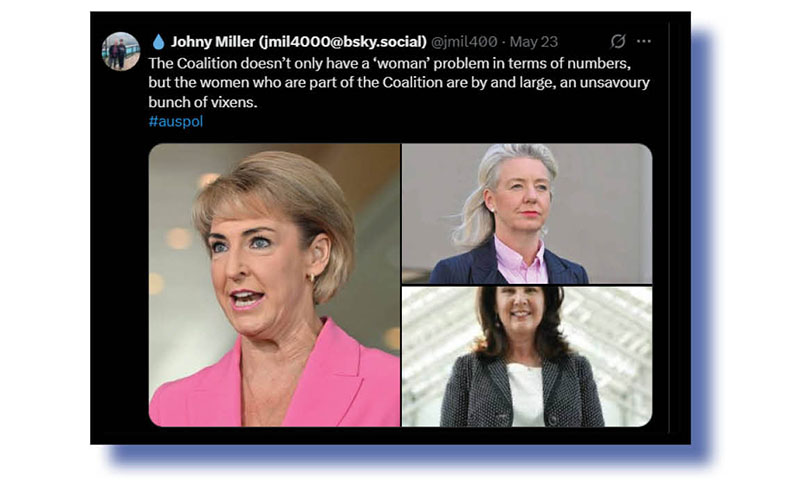
Task: Click the tweet text starting 'The Coalition doesn't'
Action: pos(399,83)
